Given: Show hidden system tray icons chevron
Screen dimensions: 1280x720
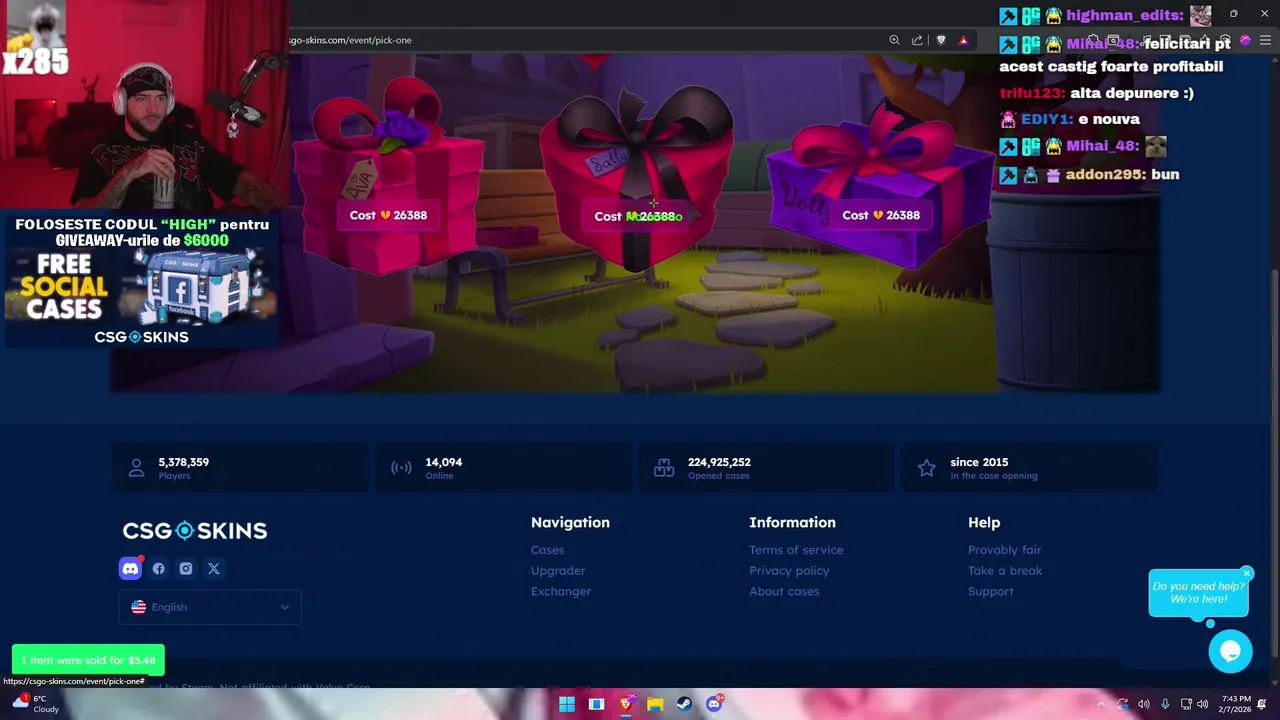Looking at the screenshot, I should pos(1101,704).
